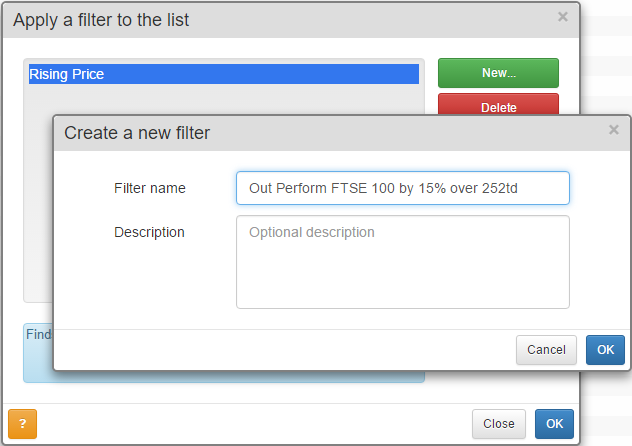632x446 pixels.
Task: Cancel creating the new filter
Action: click(546, 350)
